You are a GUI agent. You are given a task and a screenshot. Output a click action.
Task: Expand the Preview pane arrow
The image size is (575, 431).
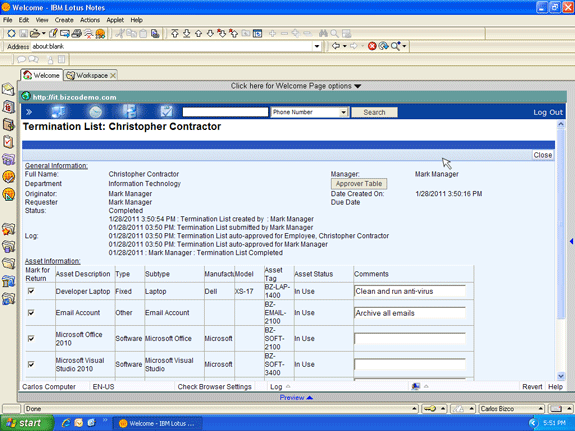(310, 397)
